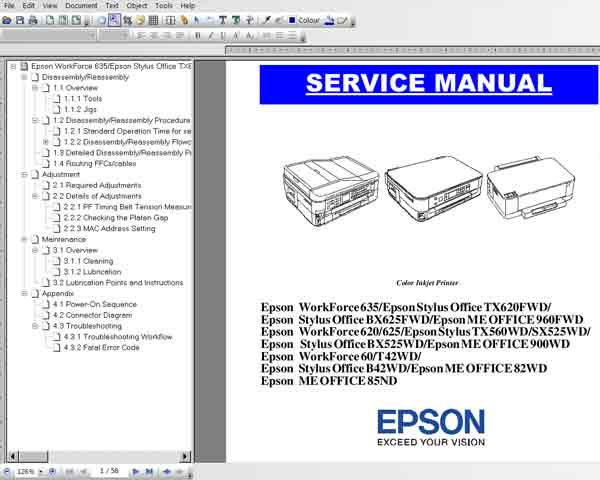Image resolution: width=600 pixels, height=480 pixels.
Task: Click the page number field showing 1 / 58
Action: (109, 471)
